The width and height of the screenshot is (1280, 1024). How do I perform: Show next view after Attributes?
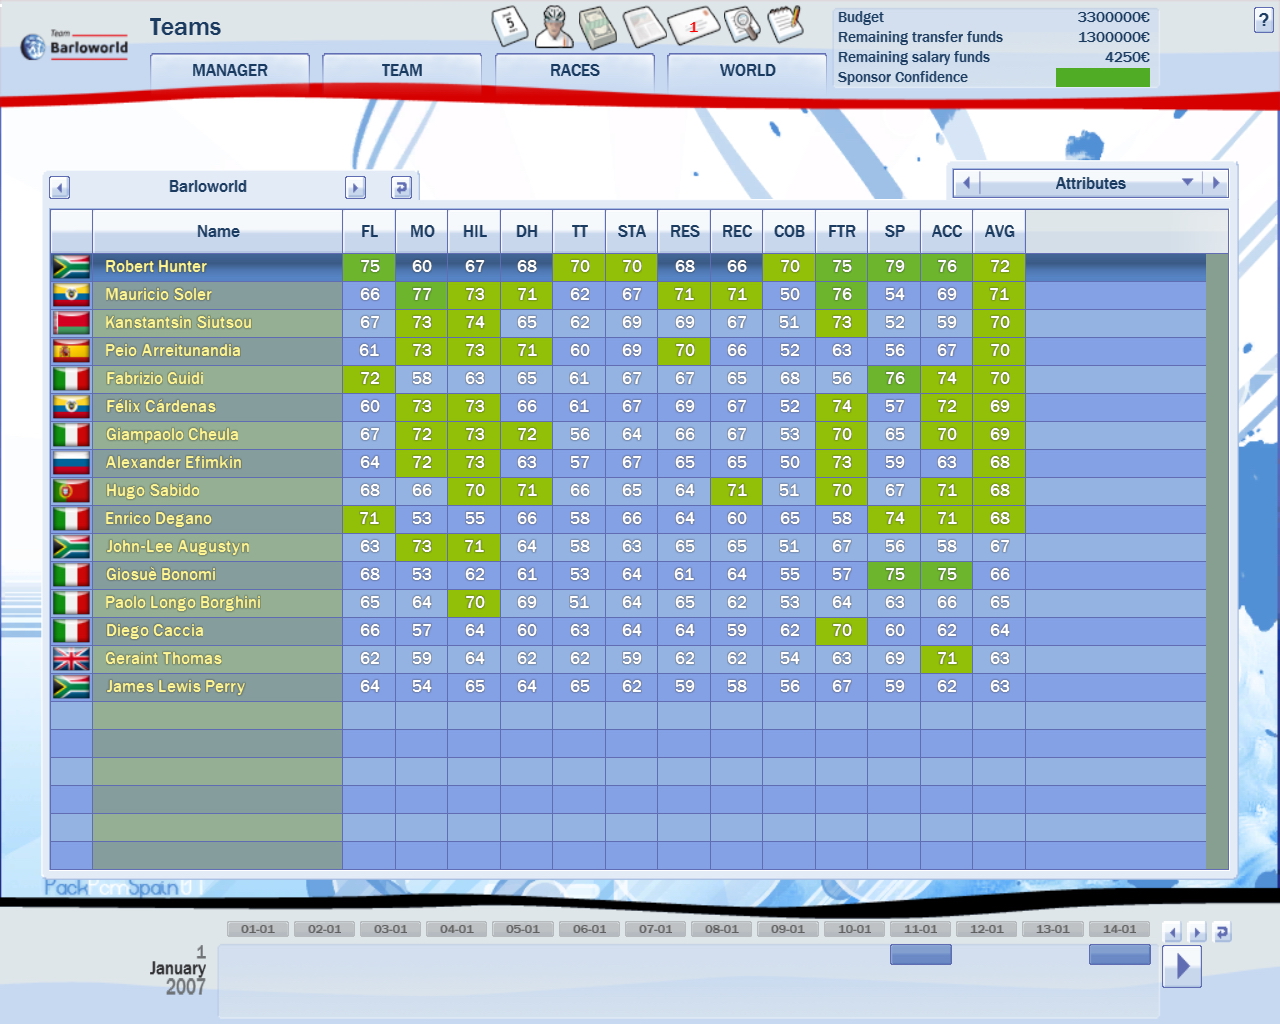coord(1216,183)
